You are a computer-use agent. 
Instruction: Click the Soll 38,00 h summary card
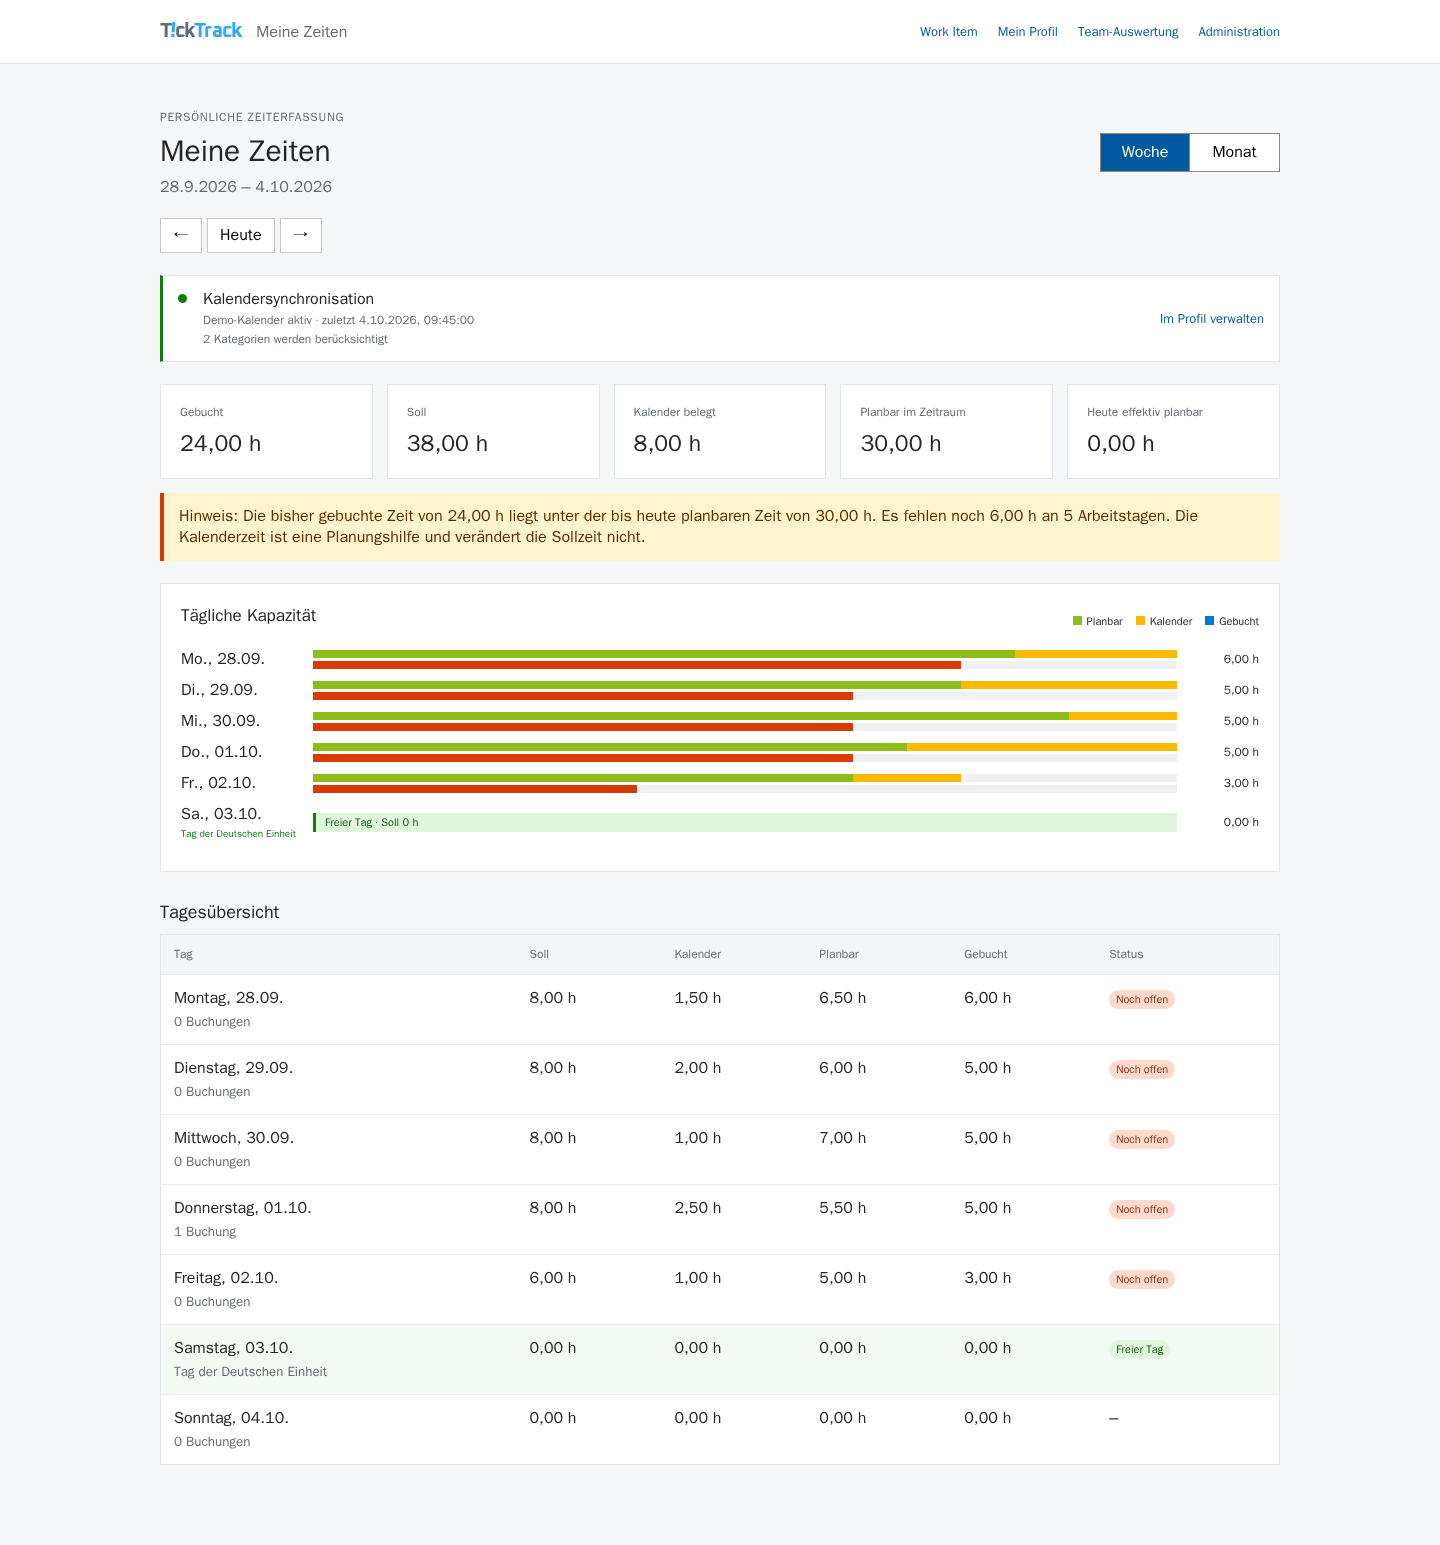tap(493, 431)
